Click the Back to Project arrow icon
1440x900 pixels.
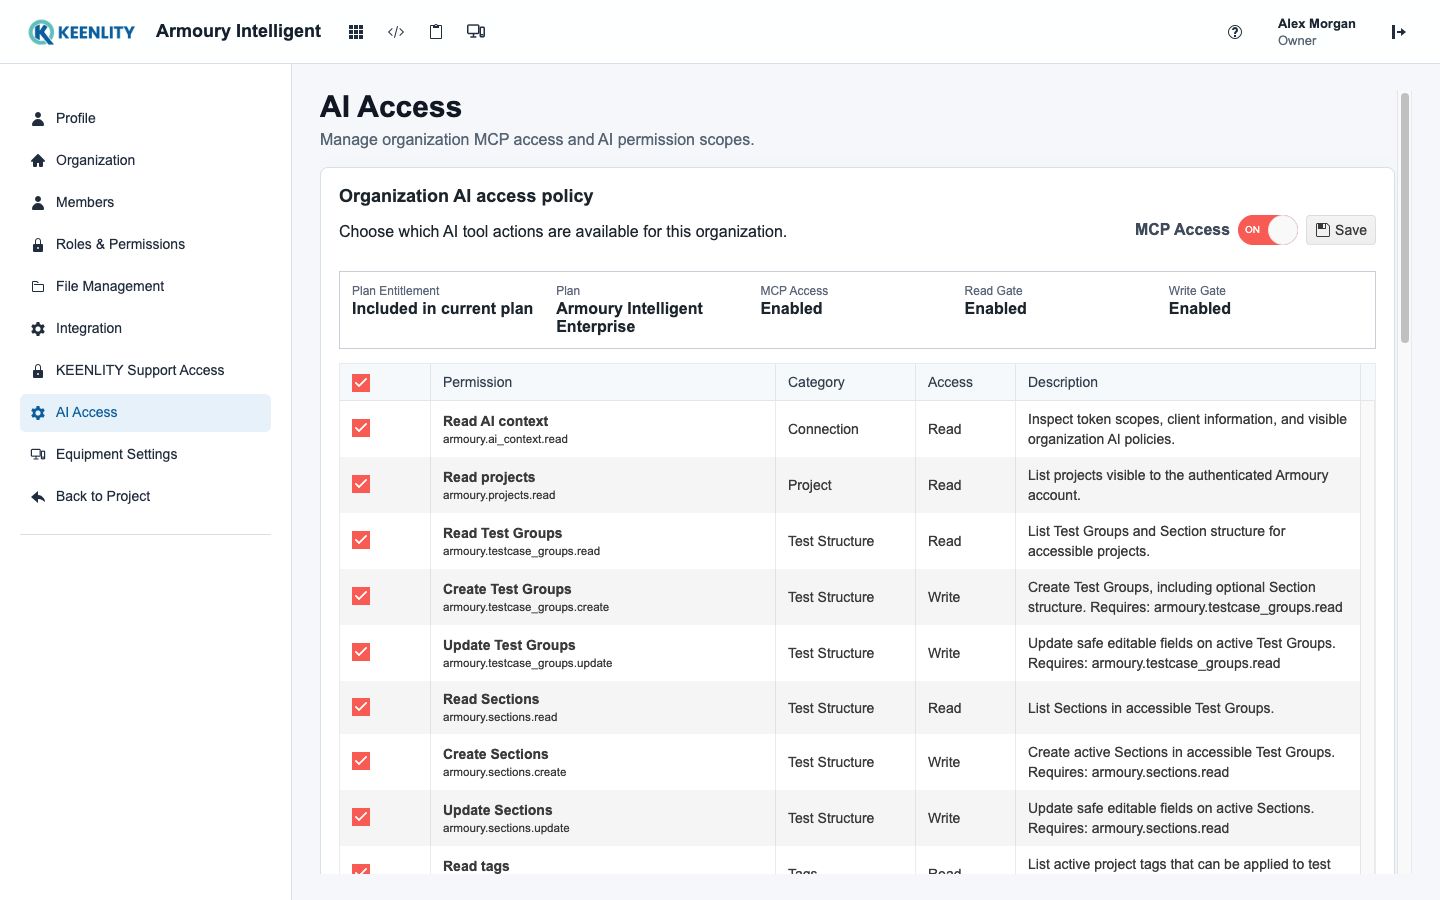pos(38,496)
